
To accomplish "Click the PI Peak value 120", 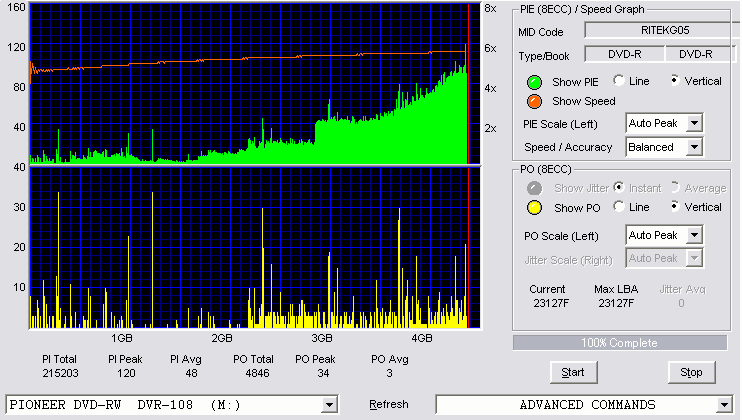I will [126, 373].
